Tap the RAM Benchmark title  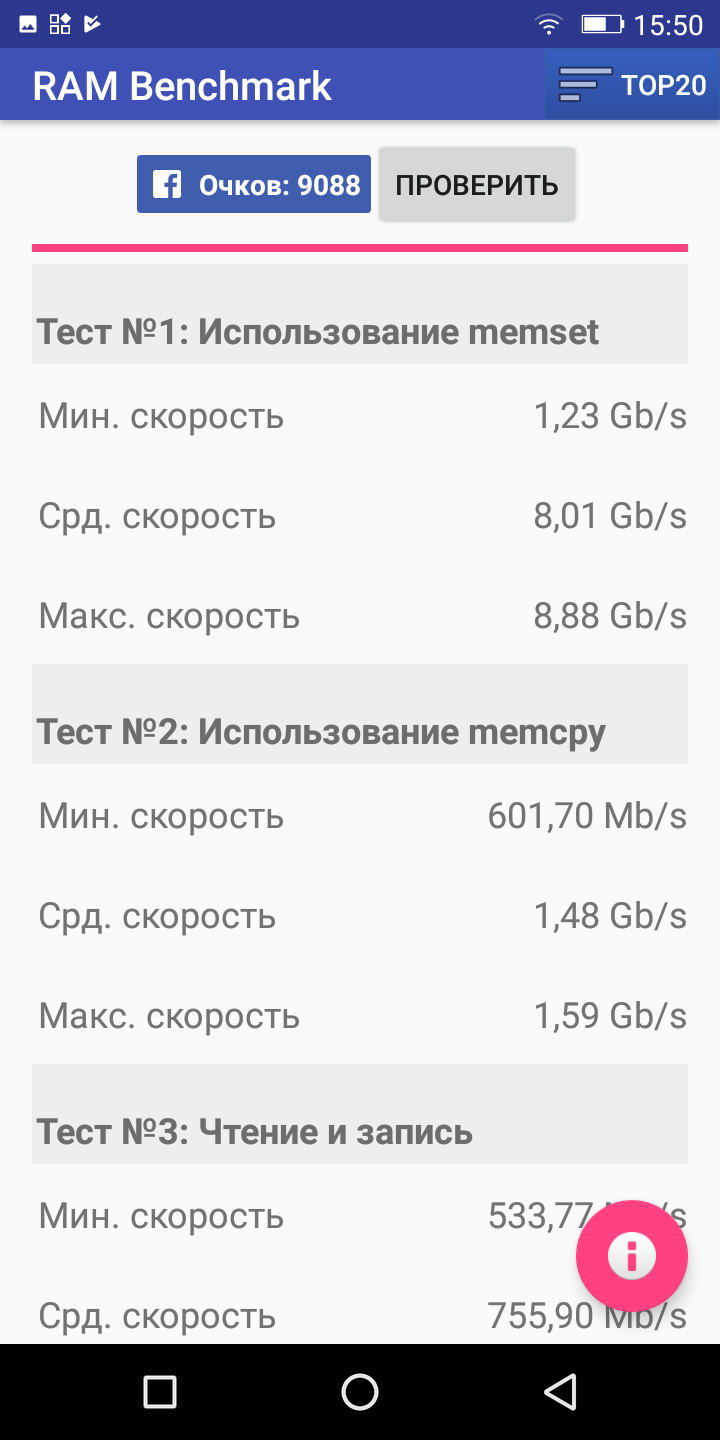click(182, 86)
